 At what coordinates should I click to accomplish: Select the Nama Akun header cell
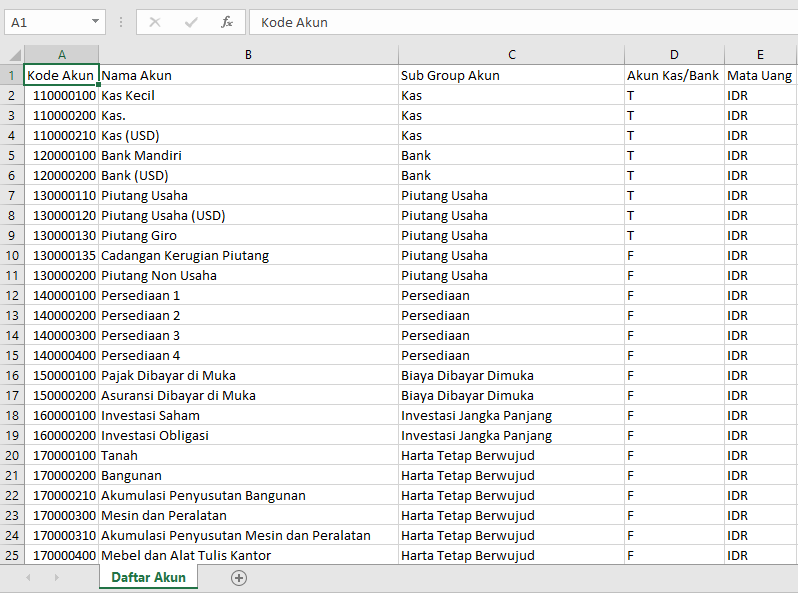248,75
